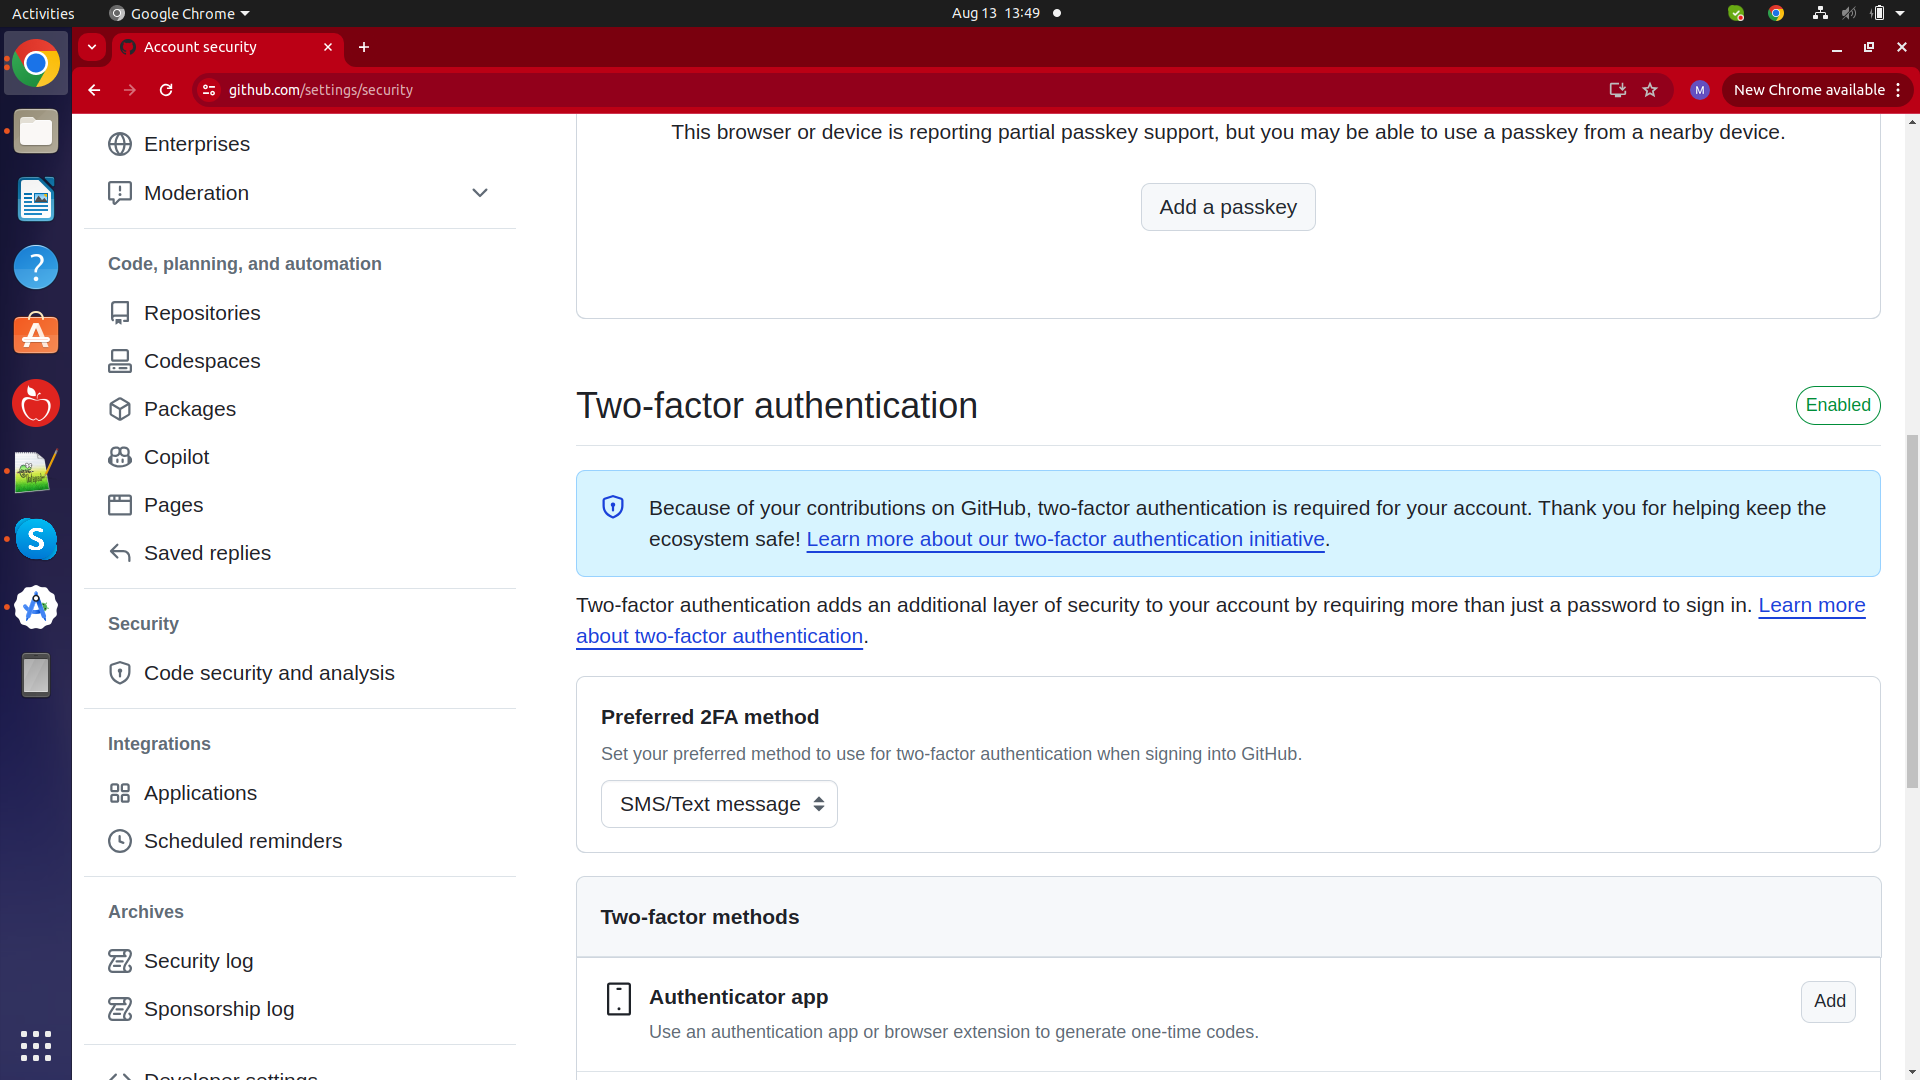
Task: Go back using browser back arrow
Action: (x=94, y=90)
